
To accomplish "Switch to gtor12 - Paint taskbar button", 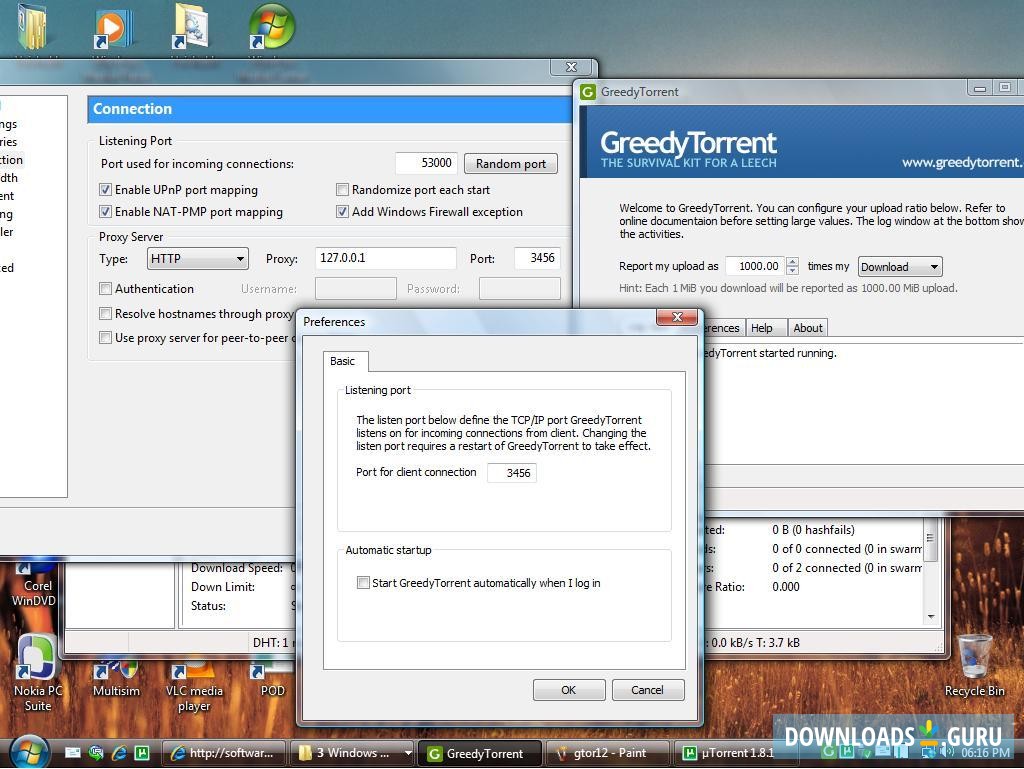I will tap(607, 753).
